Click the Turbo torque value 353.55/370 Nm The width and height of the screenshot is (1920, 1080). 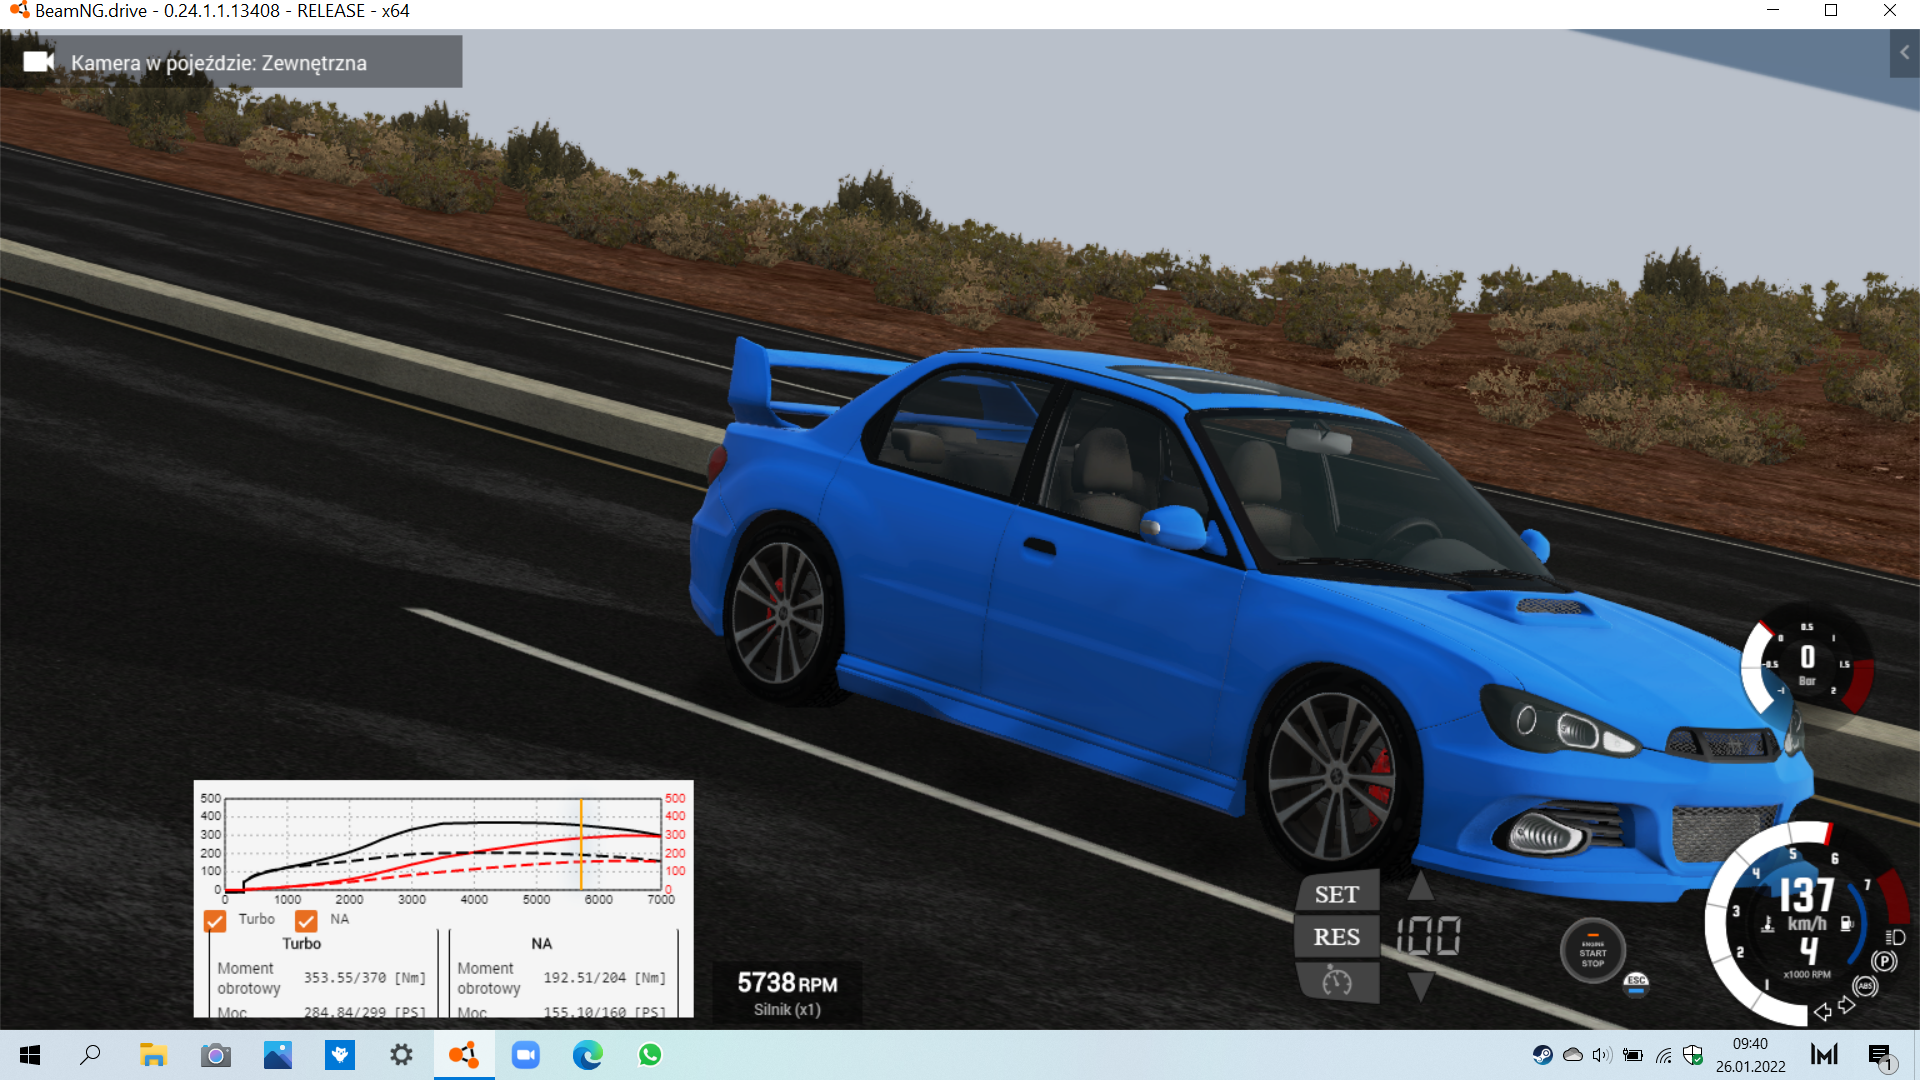click(365, 978)
